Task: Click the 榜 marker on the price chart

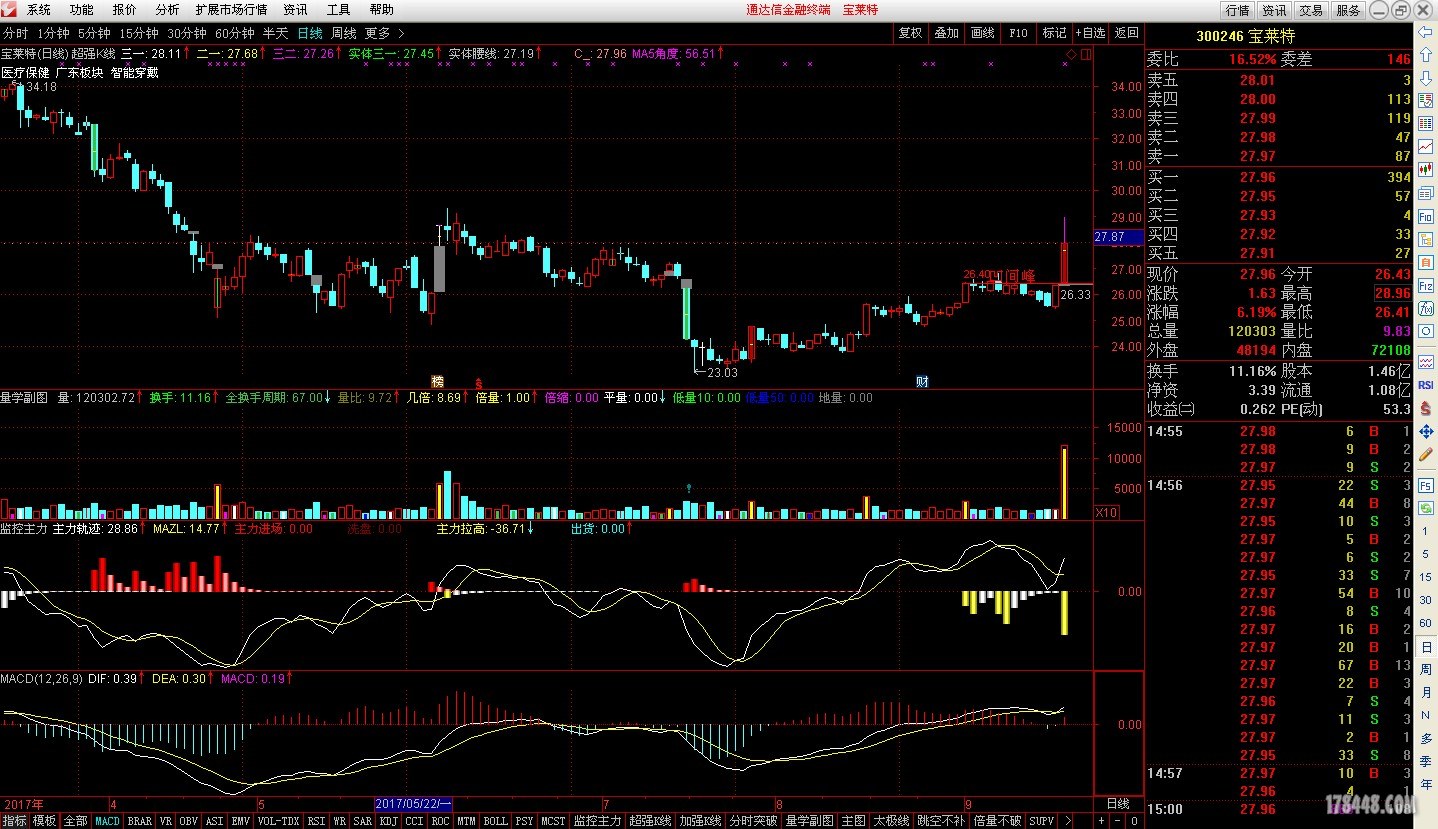Action: (x=436, y=381)
